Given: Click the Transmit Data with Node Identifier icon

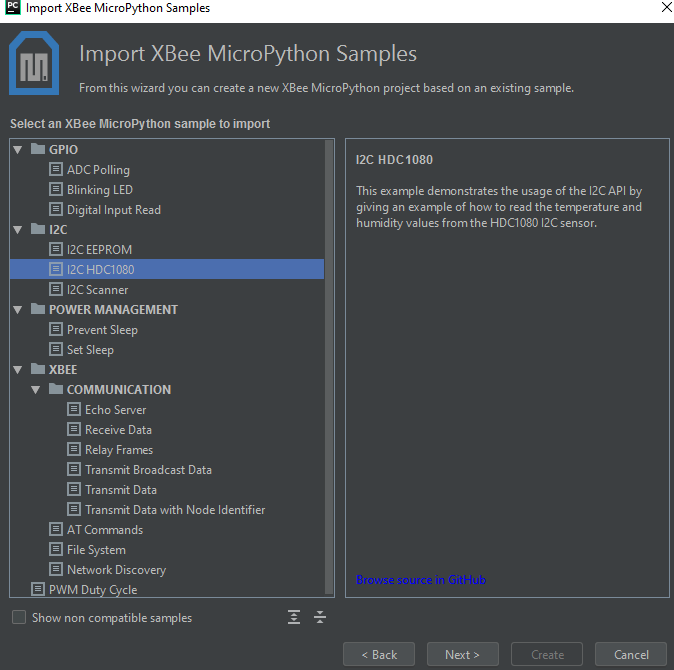Looking at the screenshot, I should (74, 509).
